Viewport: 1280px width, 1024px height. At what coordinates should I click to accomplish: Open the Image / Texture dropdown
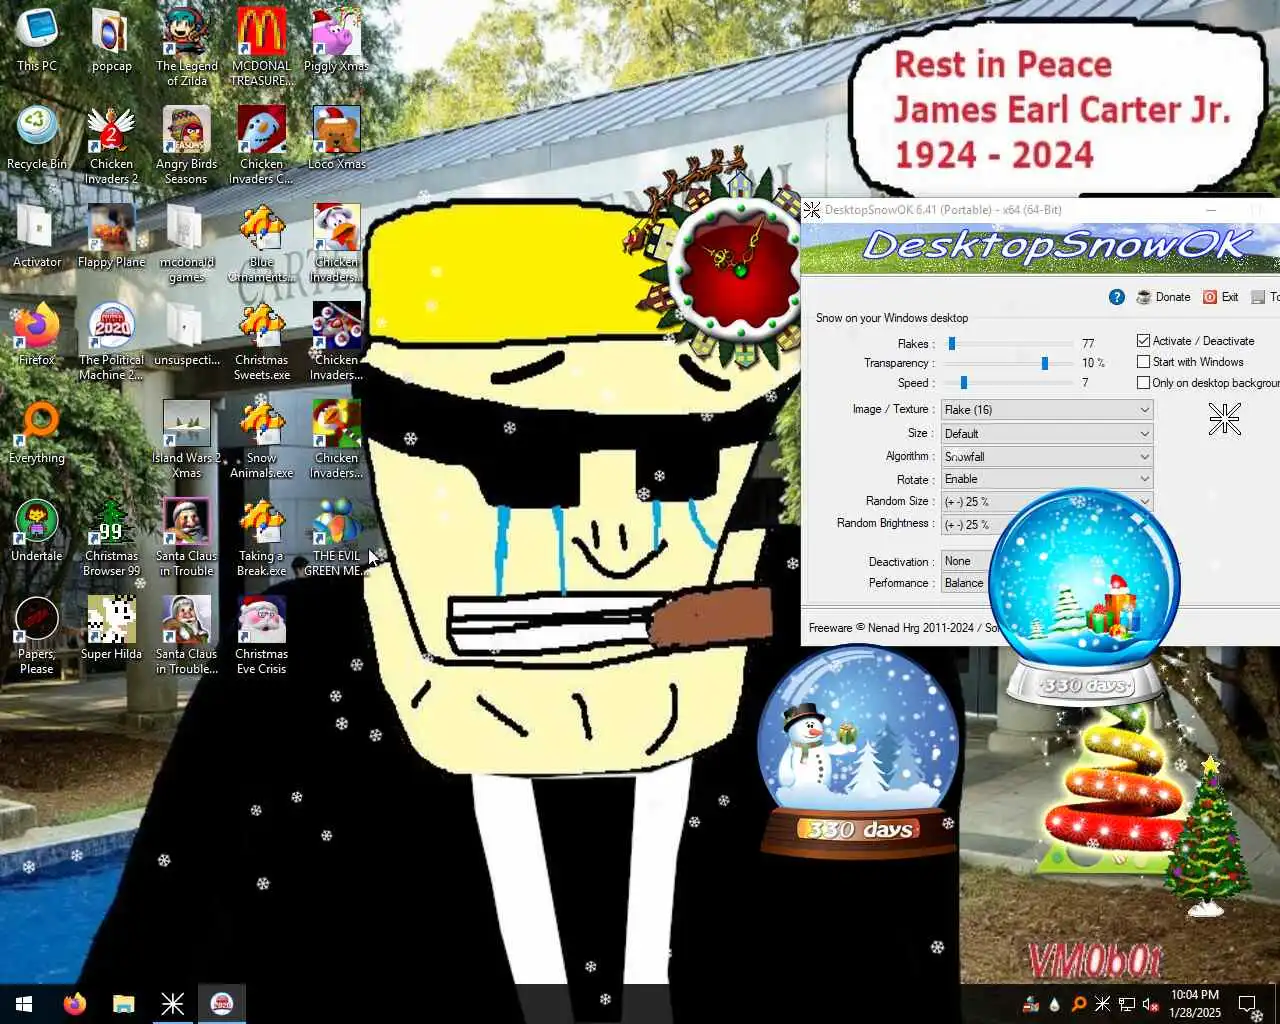[x=1046, y=410]
